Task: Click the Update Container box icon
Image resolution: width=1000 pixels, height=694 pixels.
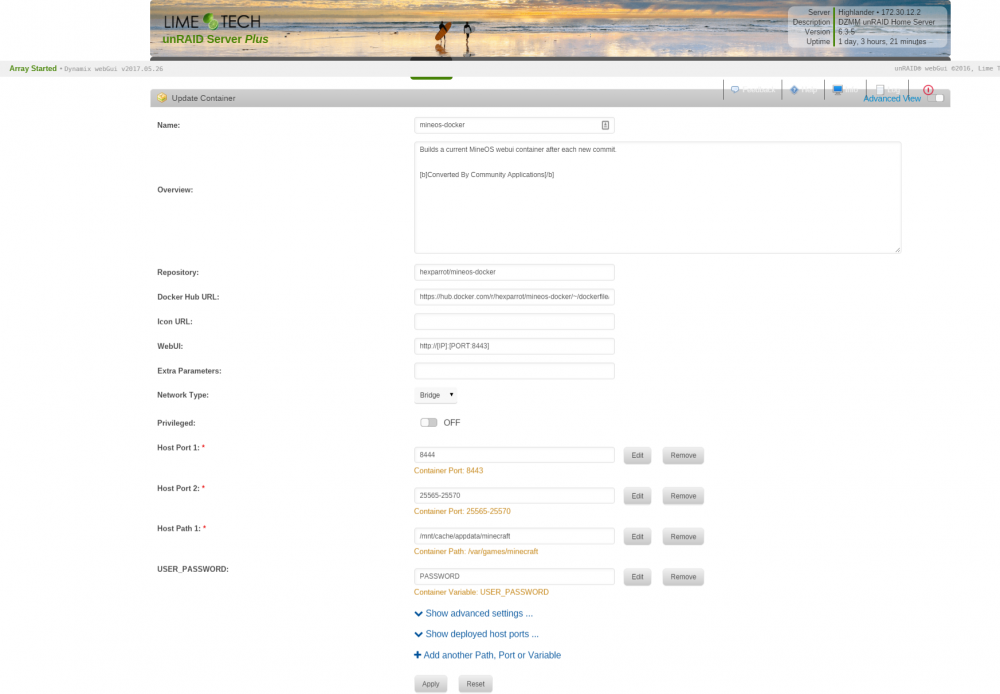Action: coord(162,98)
